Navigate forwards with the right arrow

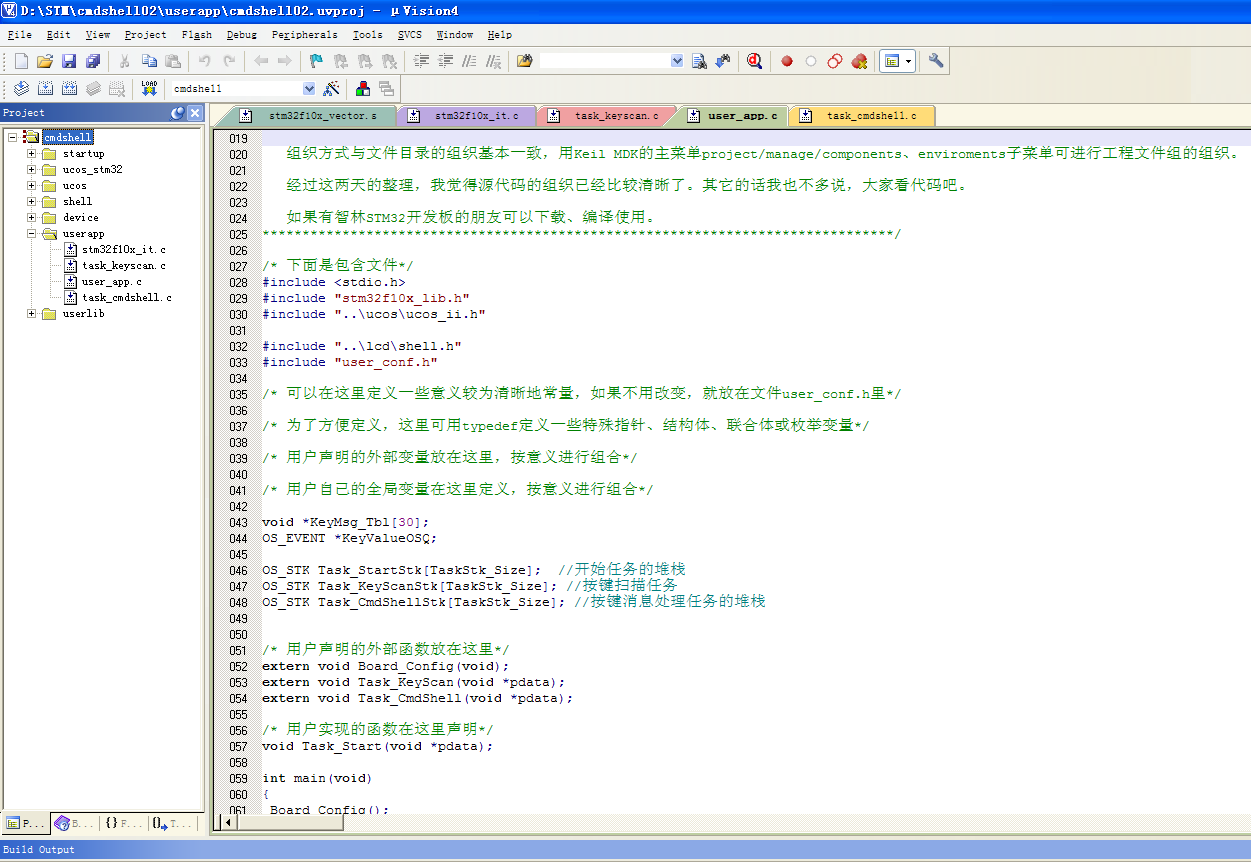tap(285, 61)
